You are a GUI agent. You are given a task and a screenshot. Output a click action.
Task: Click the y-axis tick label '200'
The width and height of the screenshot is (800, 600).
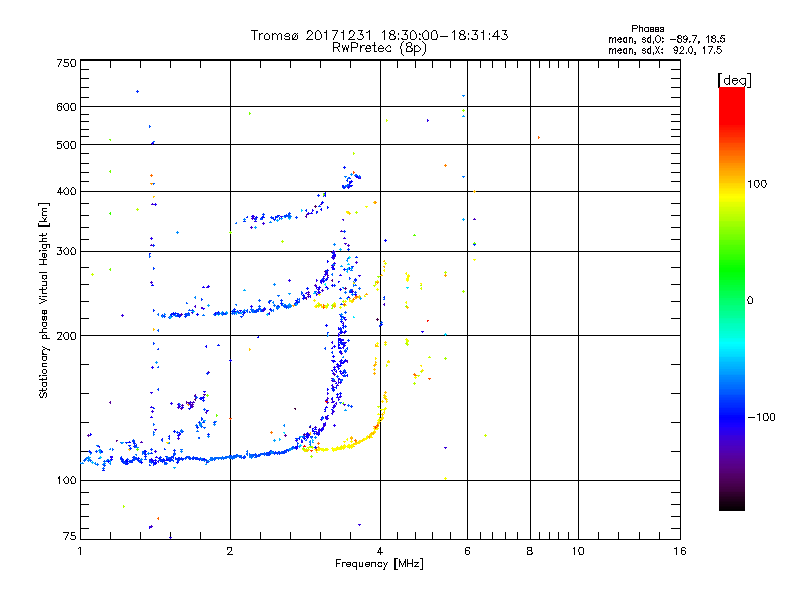[x=66, y=336]
